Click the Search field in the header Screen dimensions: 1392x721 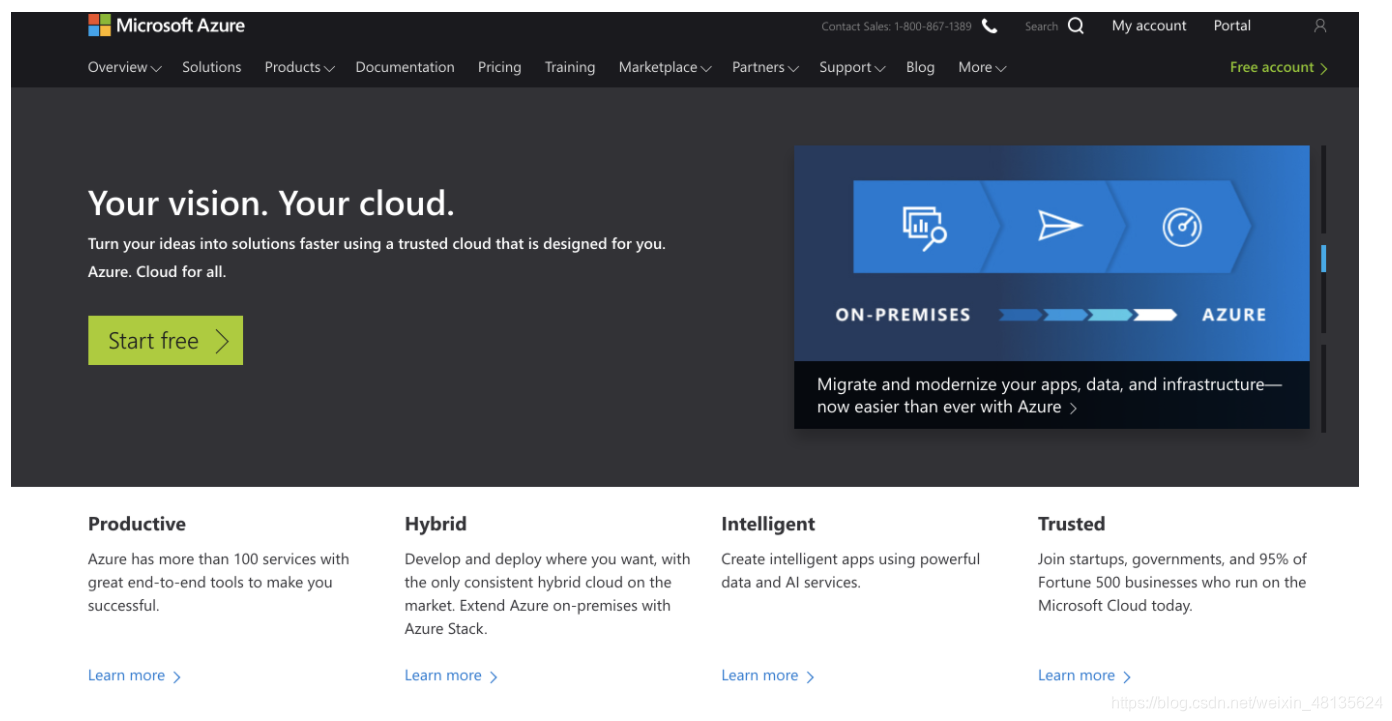tap(1041, 27)
